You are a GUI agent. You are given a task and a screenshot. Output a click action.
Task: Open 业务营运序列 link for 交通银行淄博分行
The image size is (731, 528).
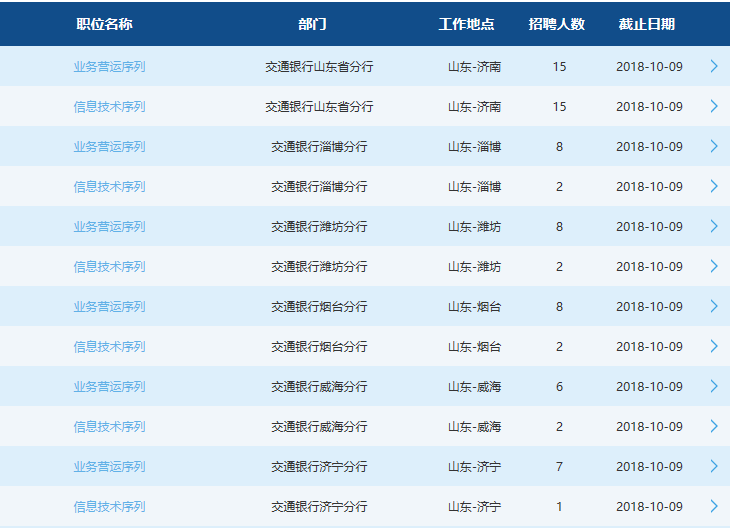point(110,147)
